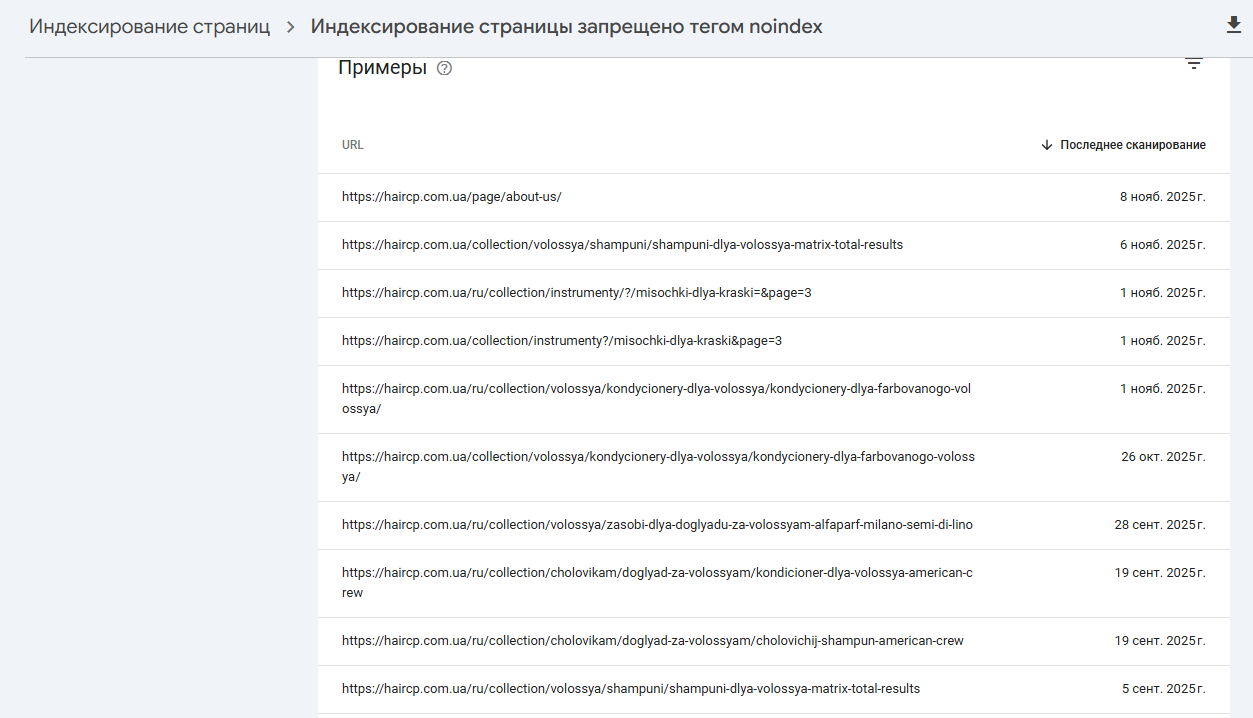
Task: Toggle sort arrow by Последнее сканирование
Action: pyautogui.click(x=1047, y=145)
